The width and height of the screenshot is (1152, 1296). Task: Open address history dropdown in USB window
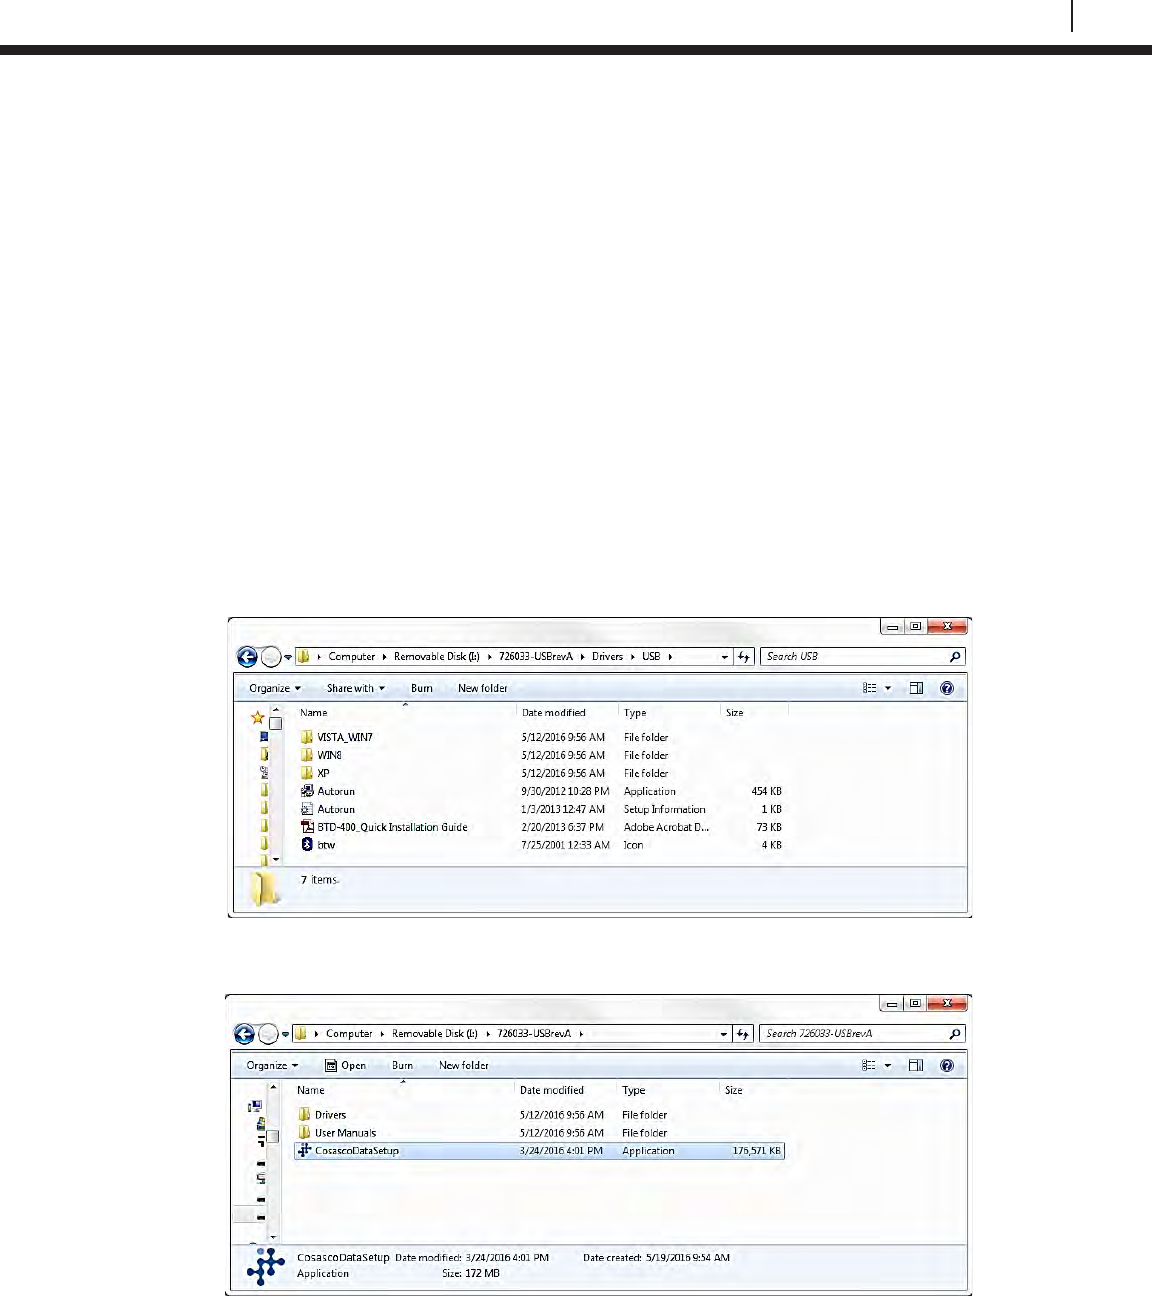point(725,657)
